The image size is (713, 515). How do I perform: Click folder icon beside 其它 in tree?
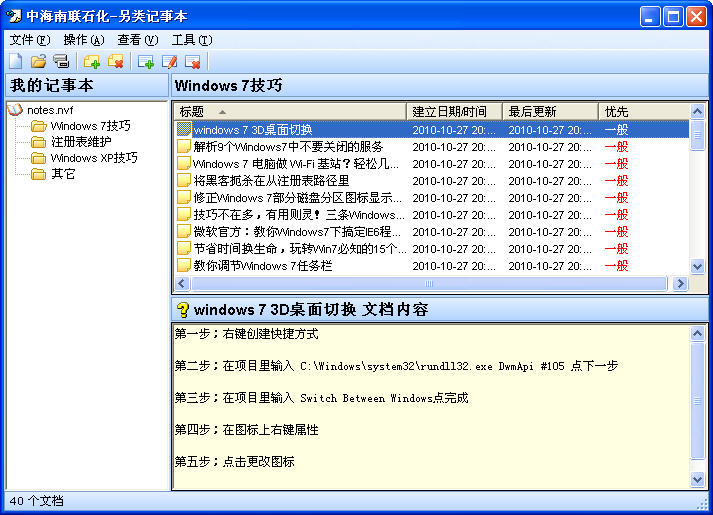click(x=39, y=174)
